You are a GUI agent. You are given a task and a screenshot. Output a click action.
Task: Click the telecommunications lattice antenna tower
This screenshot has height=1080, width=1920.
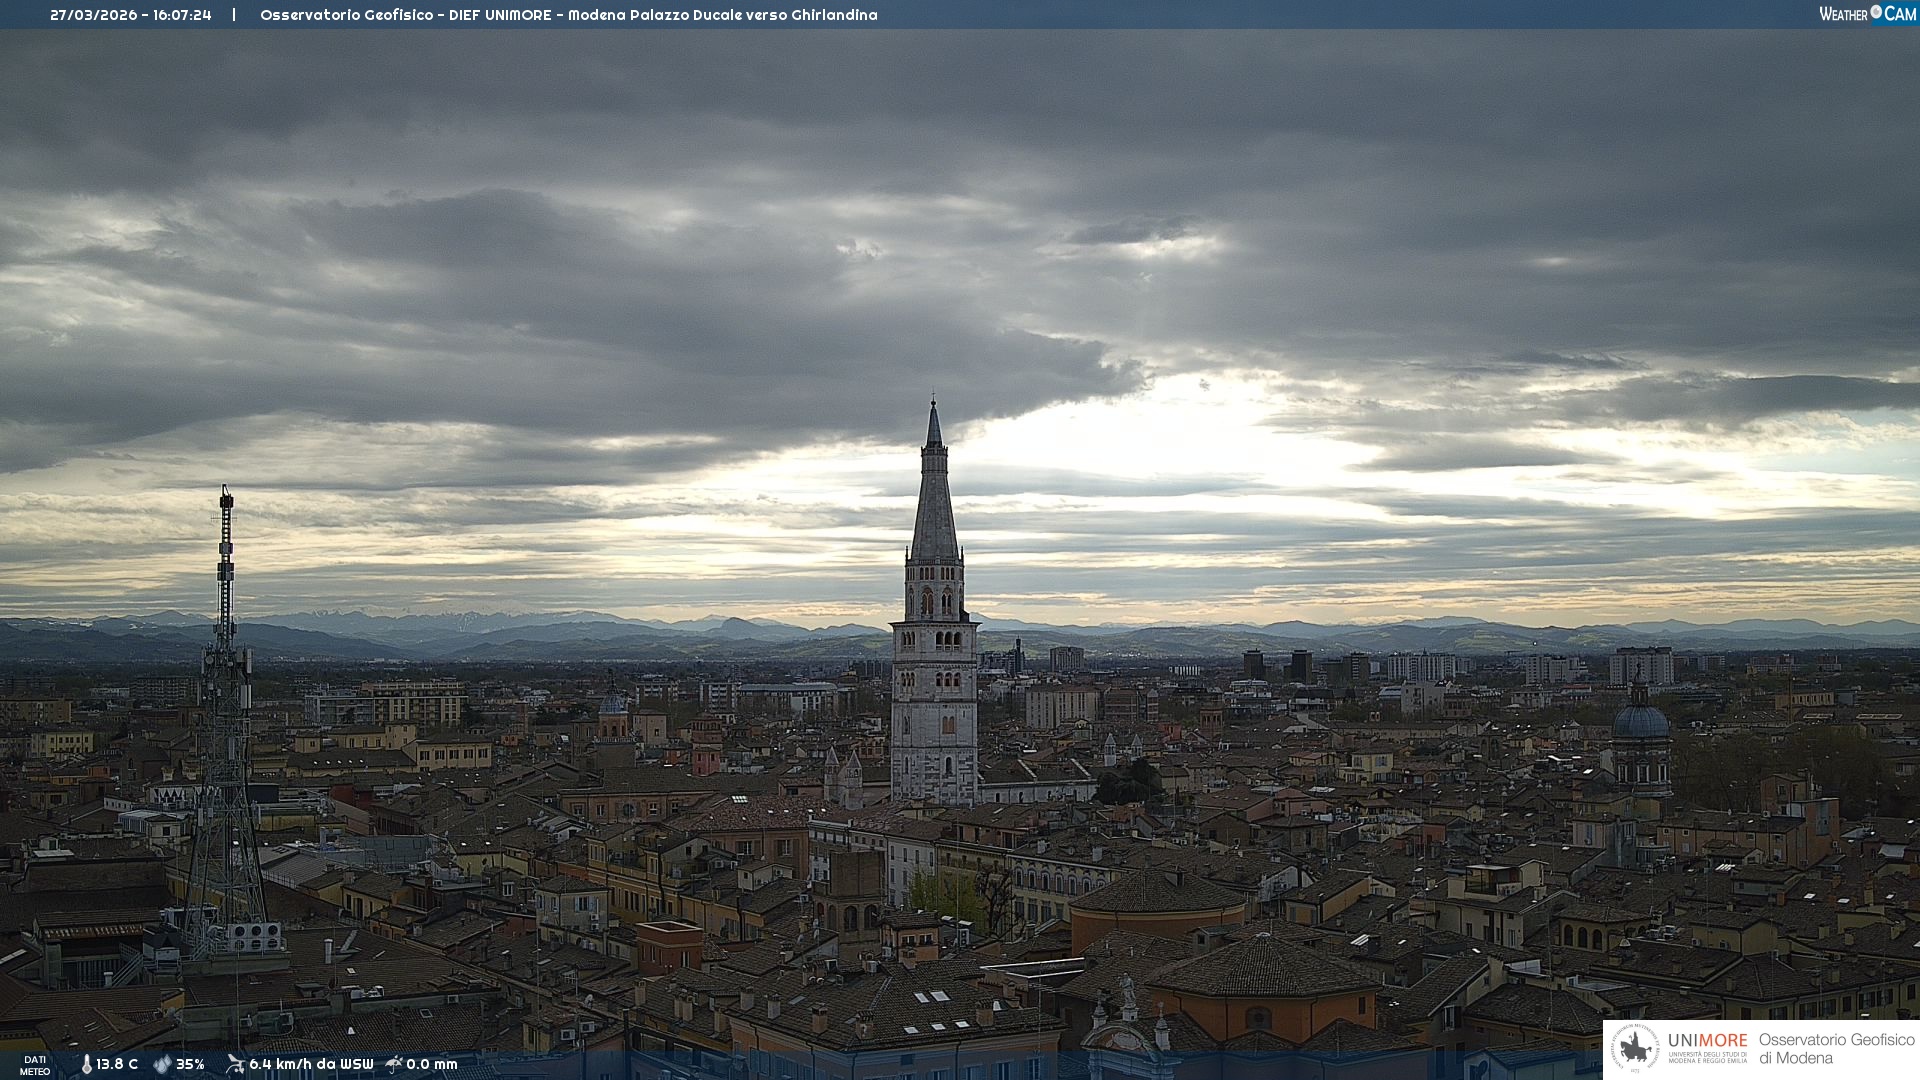click(226, 720)
